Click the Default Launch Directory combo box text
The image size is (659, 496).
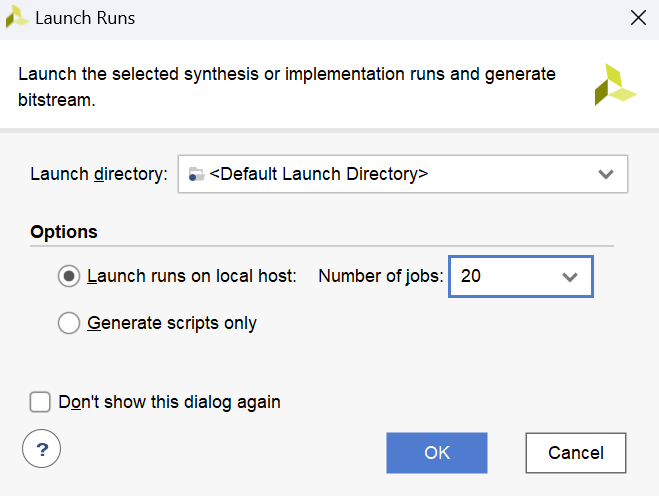pos(318,174)
